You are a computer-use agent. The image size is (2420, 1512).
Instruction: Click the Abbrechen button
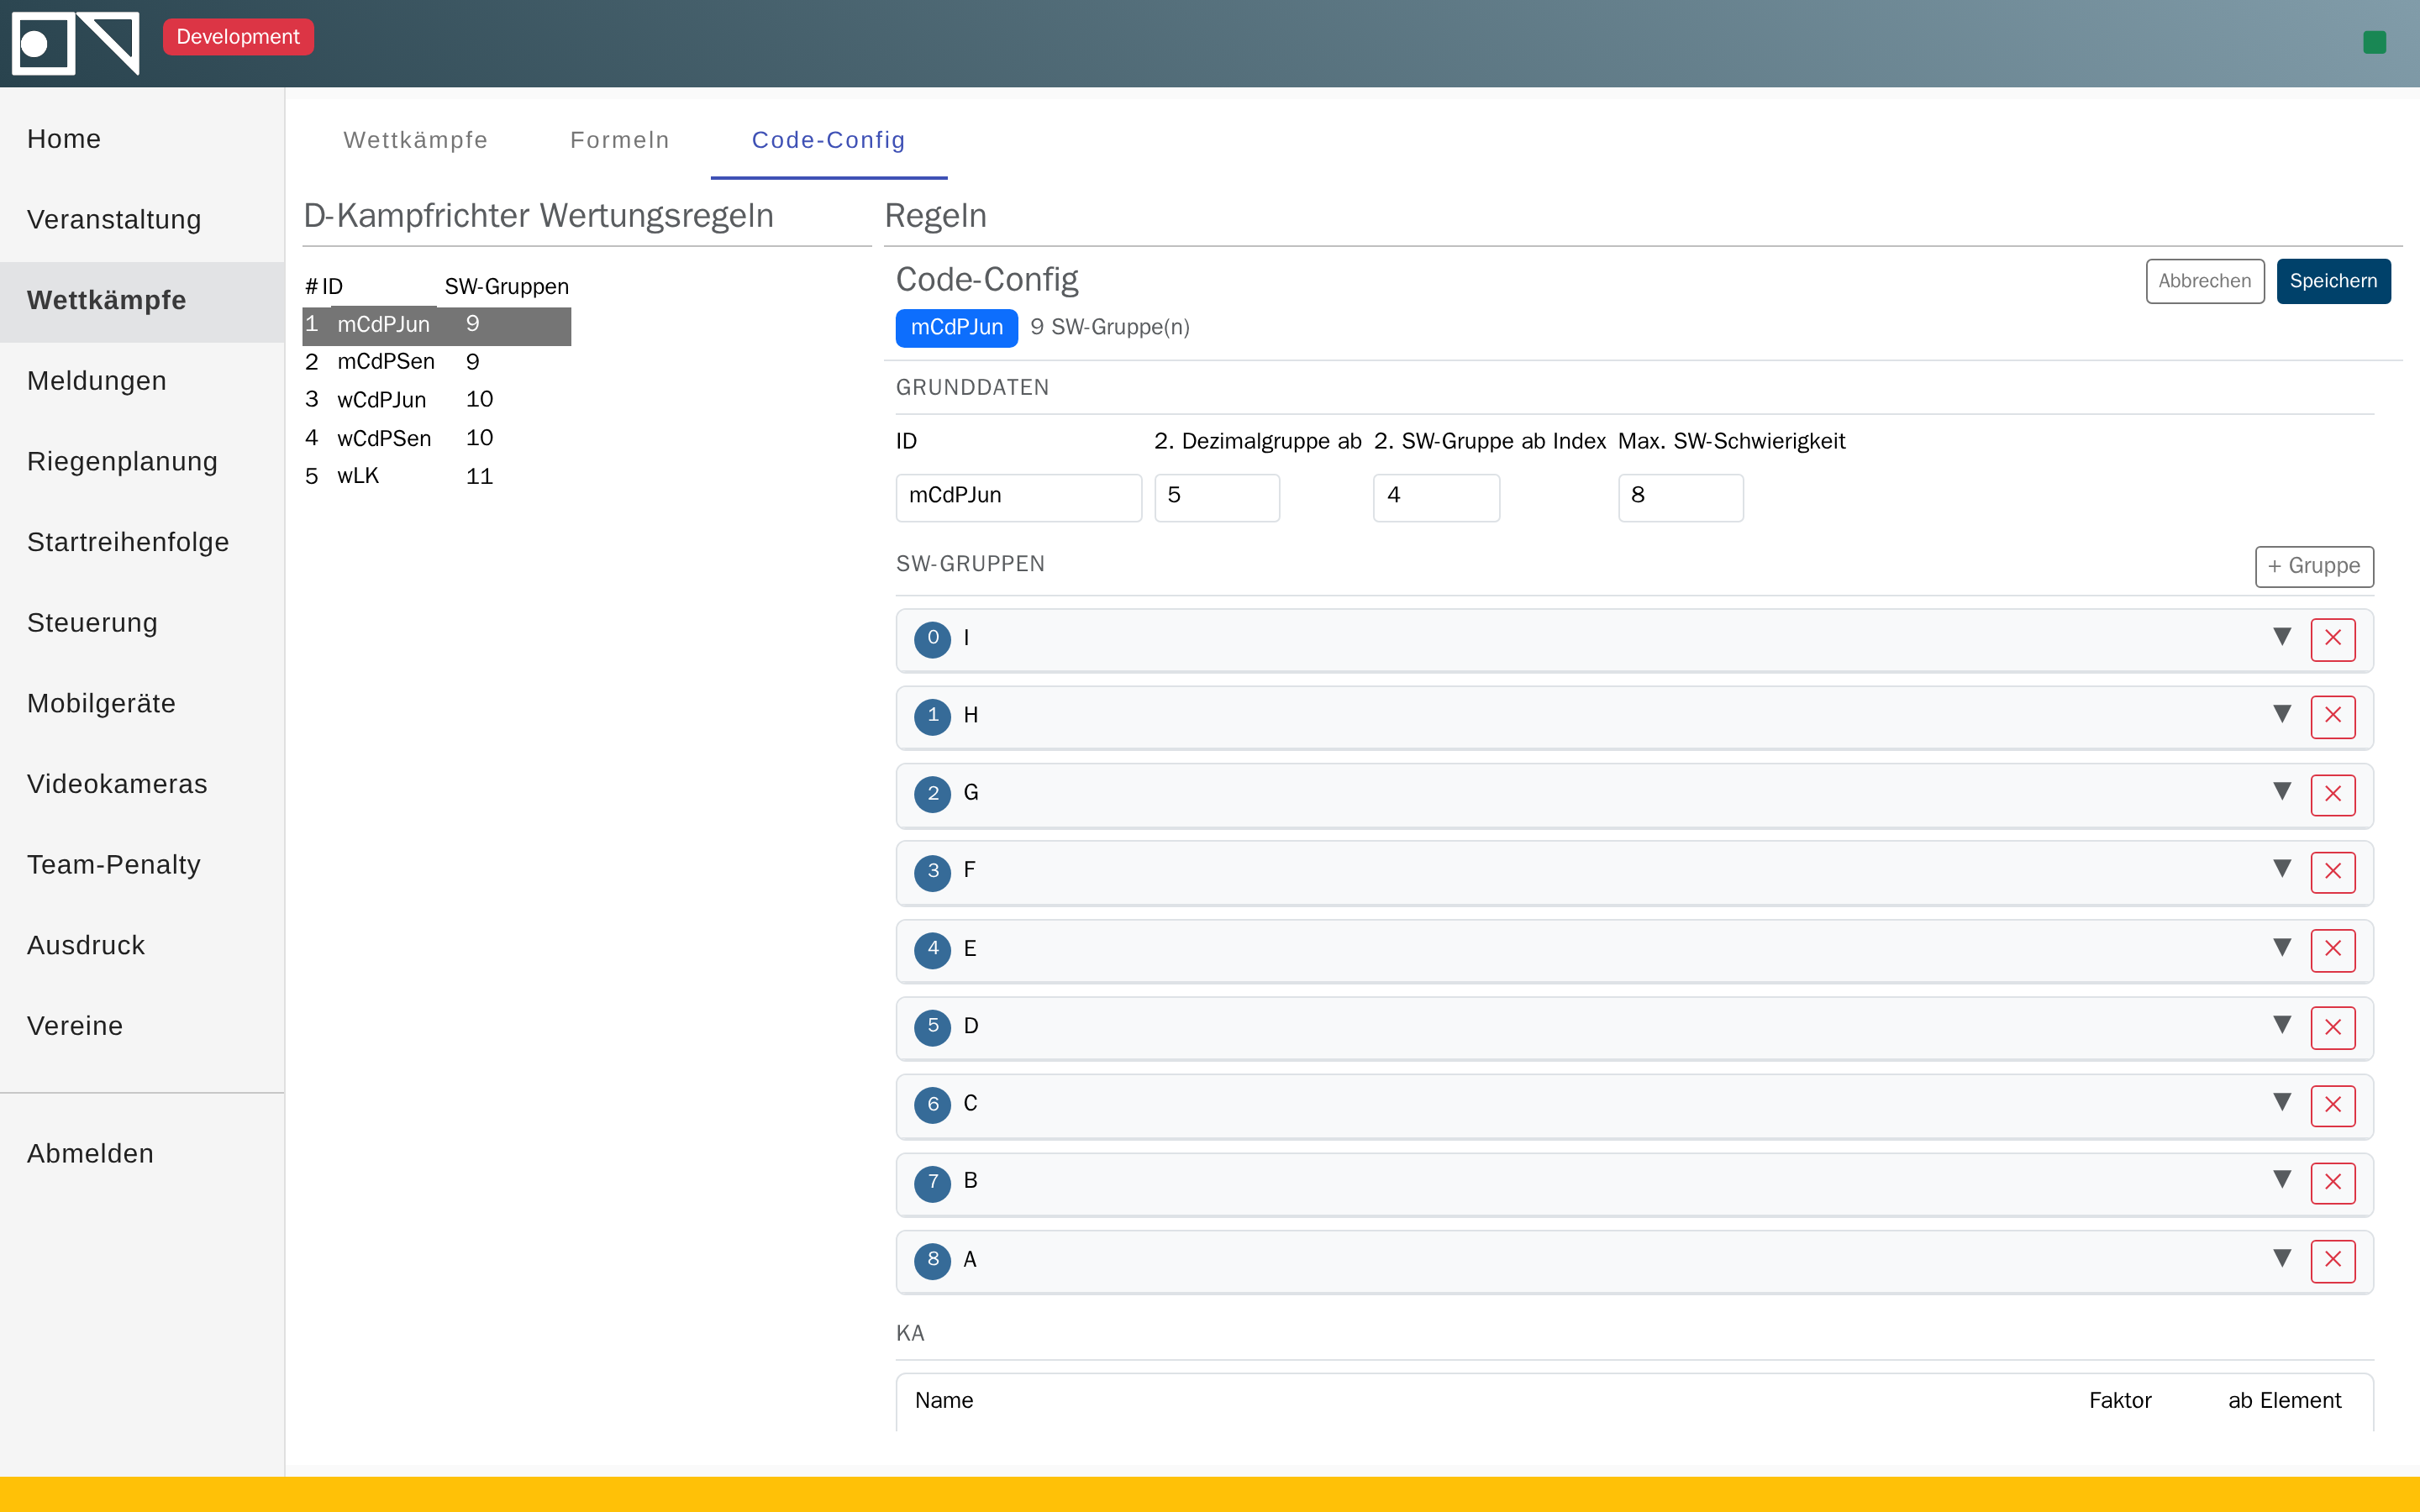[x=2204, y=281]
